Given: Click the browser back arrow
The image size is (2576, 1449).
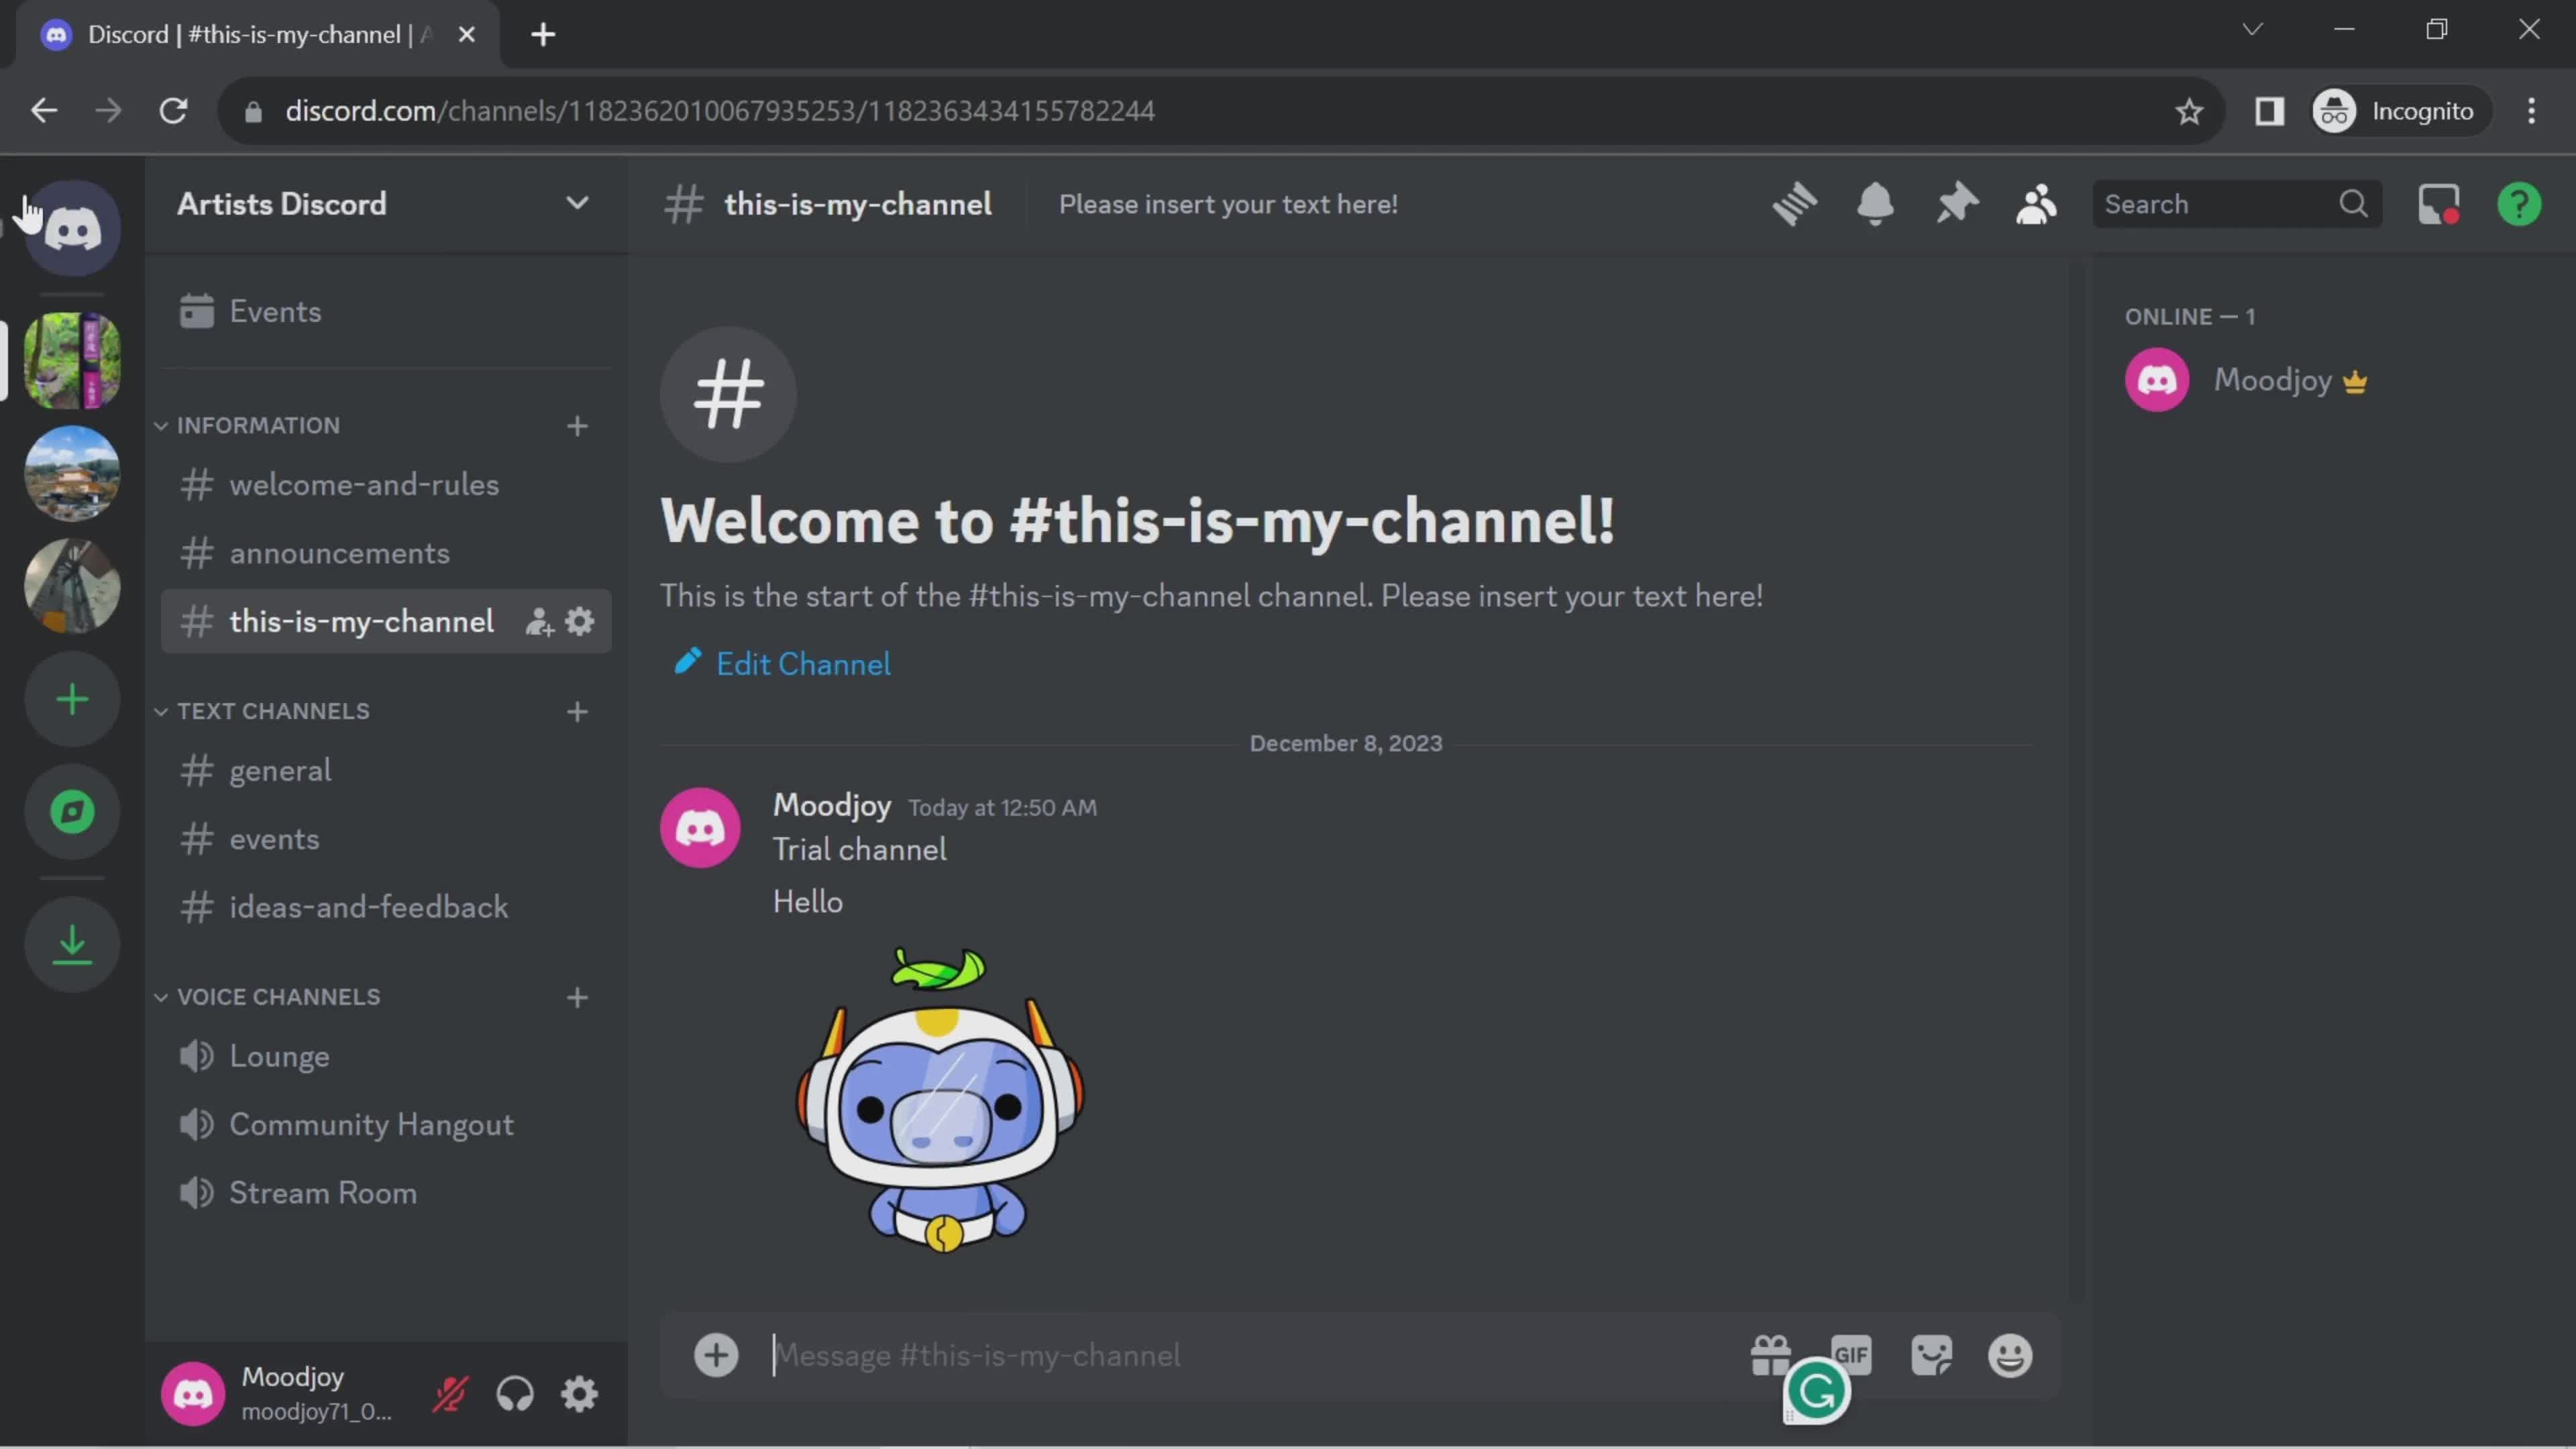Looking at the screenshot, I should click(x=44, y=111).
